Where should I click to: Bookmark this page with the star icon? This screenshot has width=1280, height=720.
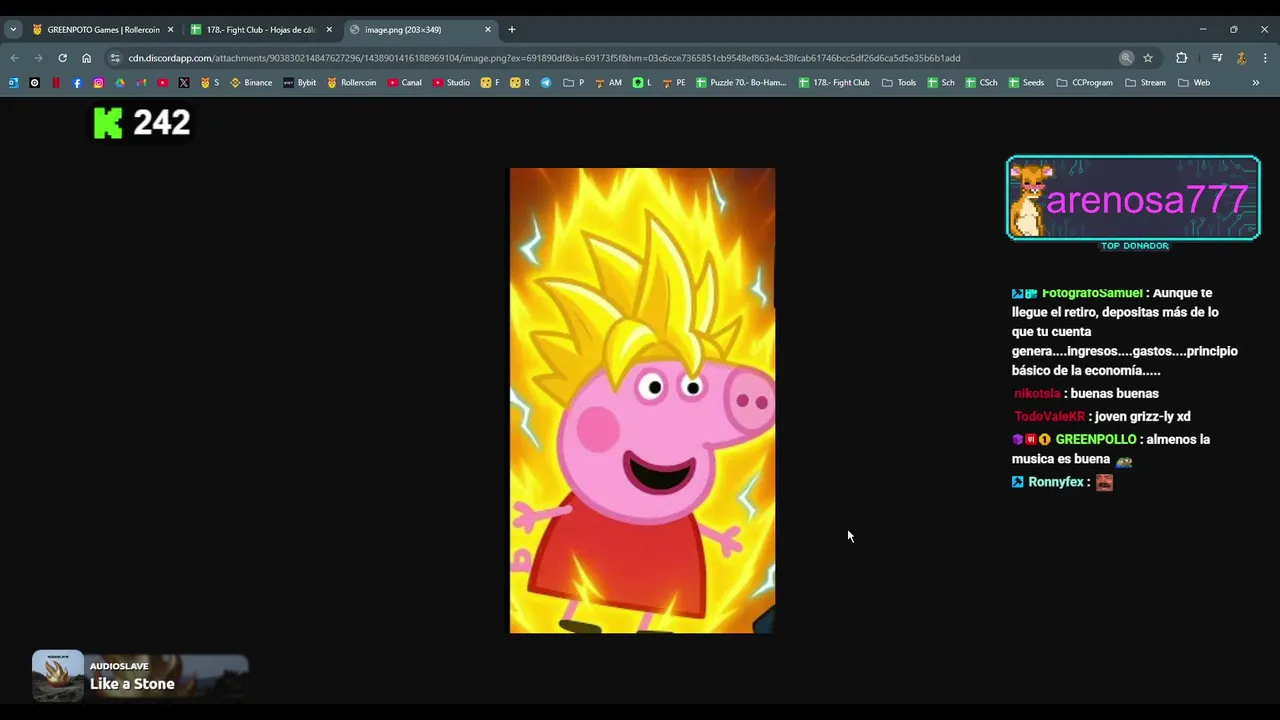(1148, 58)
